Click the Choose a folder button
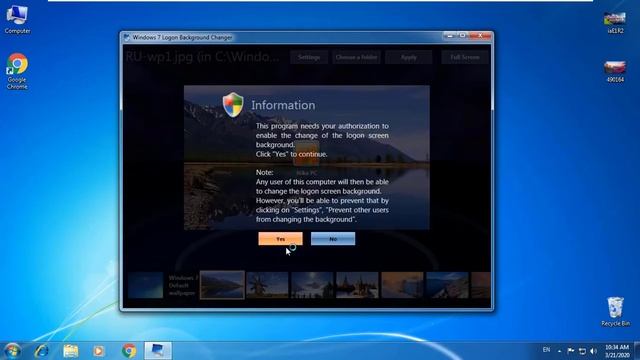Screen dimensions: 640x360 pyautogui.click(x=356, y=57)
